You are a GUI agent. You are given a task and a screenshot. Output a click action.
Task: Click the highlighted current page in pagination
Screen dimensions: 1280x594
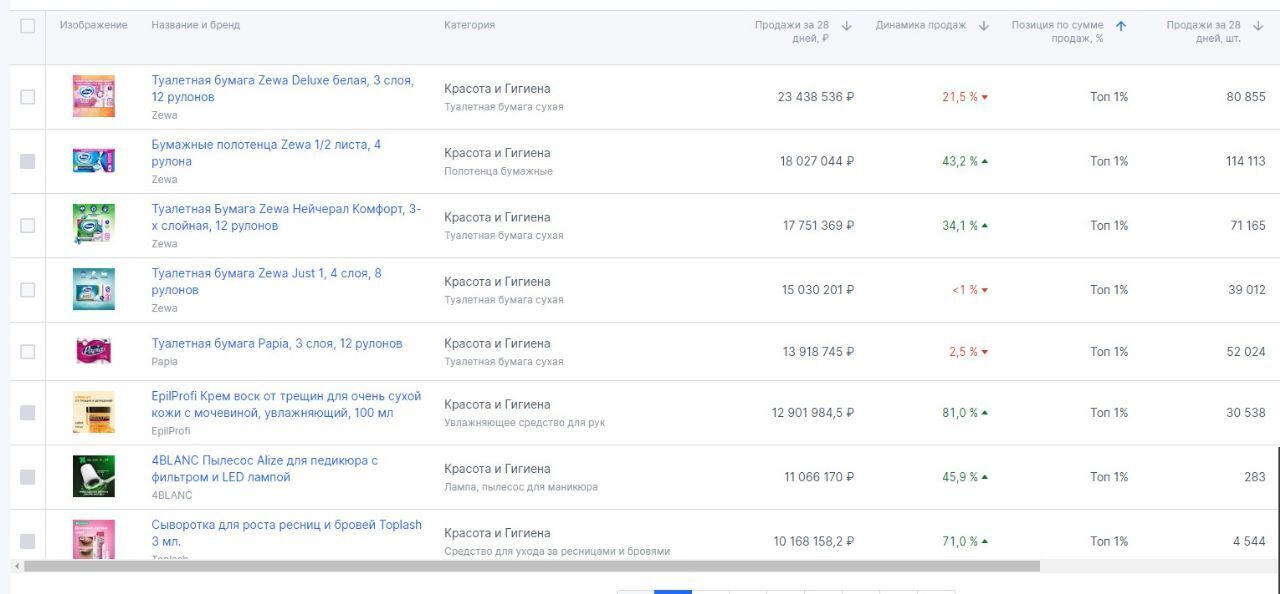tap(672, 591)
